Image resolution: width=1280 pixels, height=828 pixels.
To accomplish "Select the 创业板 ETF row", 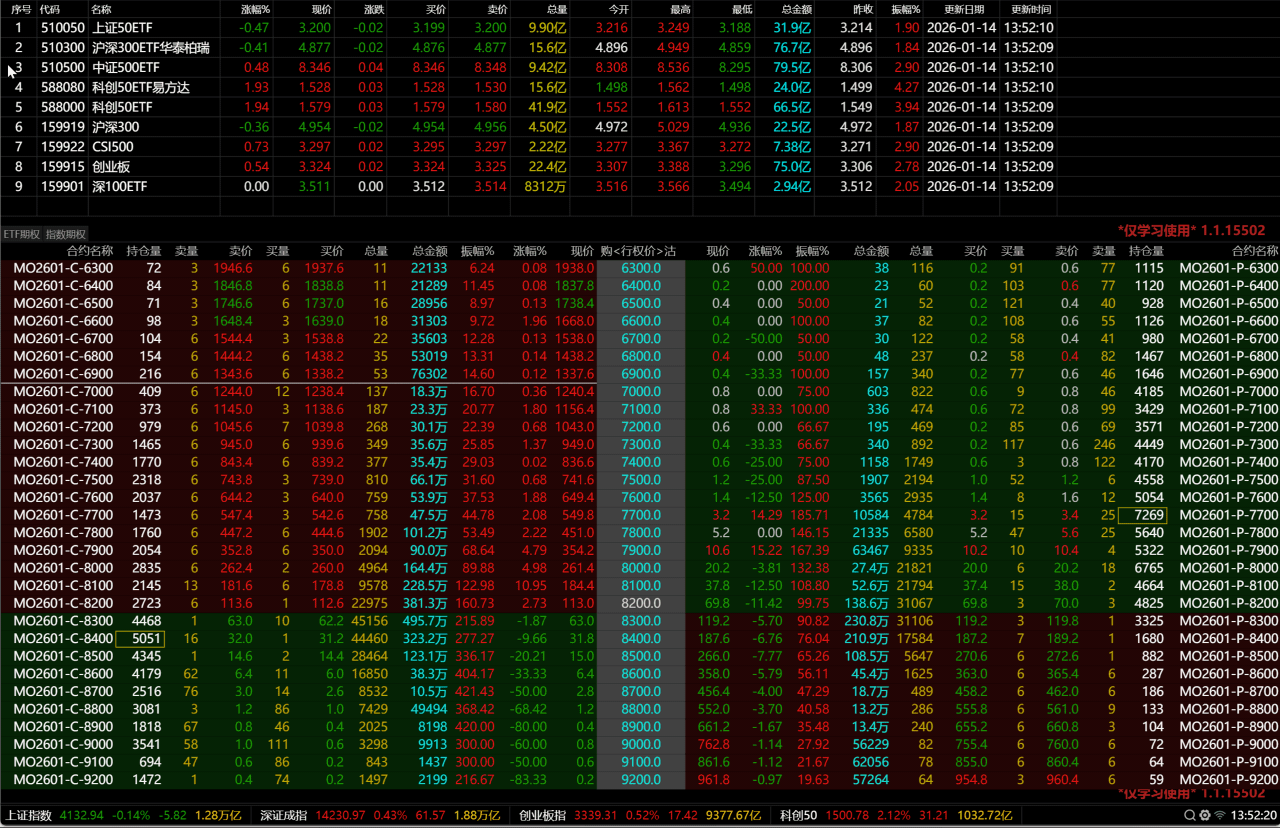I will pos(112,166).
